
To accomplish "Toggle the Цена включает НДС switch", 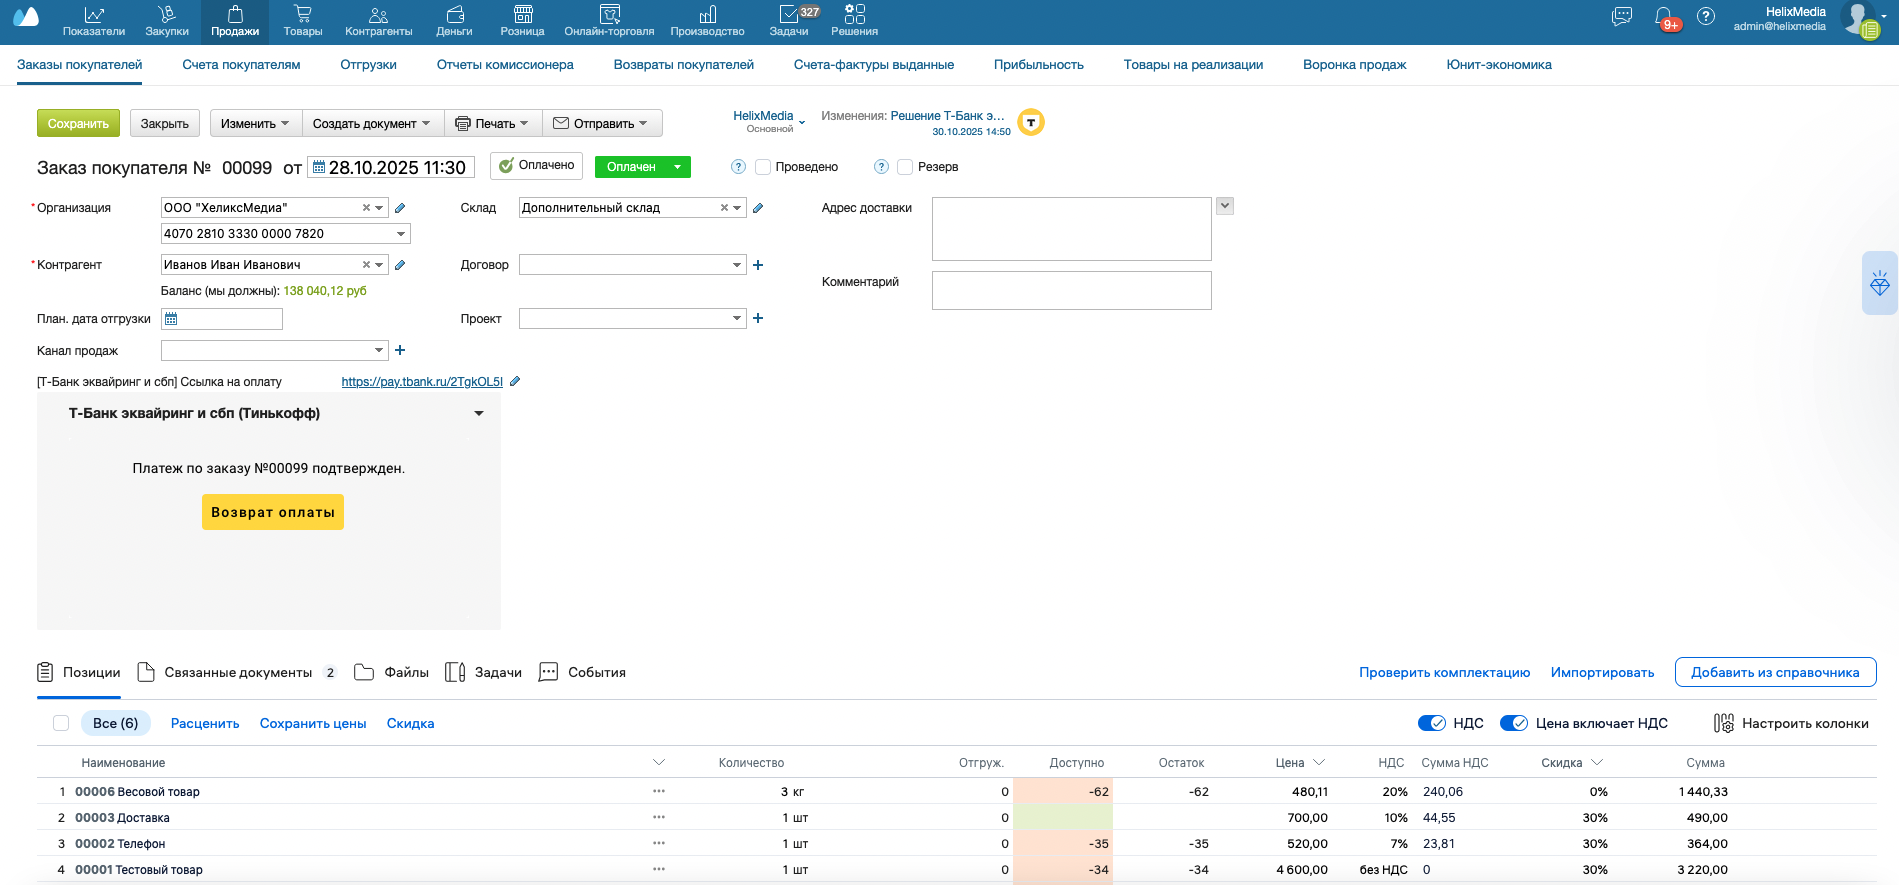I will pyautogui.click(x=1514, y=723).
